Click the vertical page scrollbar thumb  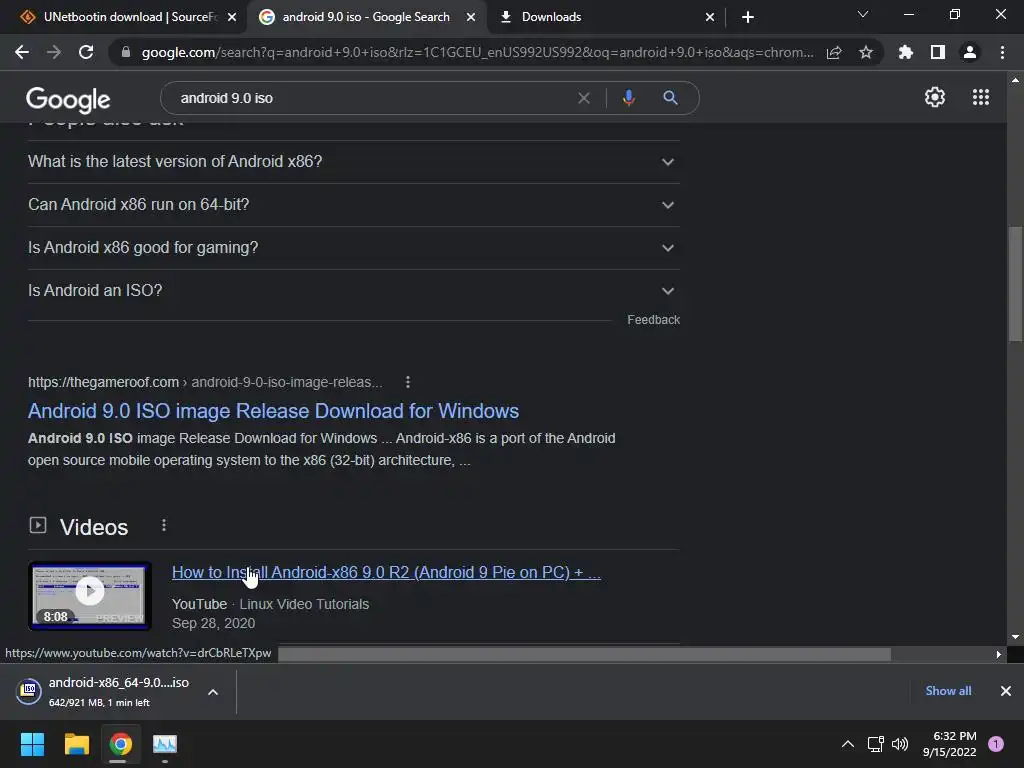(1015, 283)
